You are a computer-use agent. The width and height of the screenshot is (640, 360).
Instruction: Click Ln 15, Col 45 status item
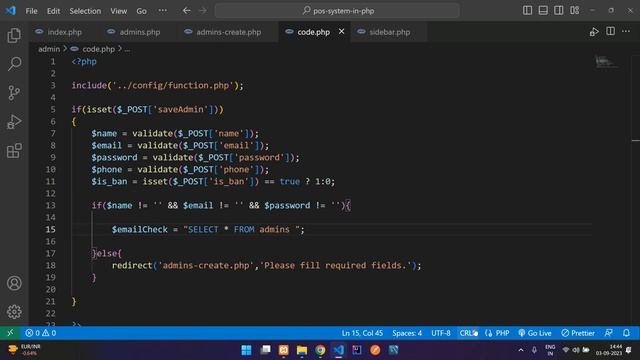click(362, 333)
